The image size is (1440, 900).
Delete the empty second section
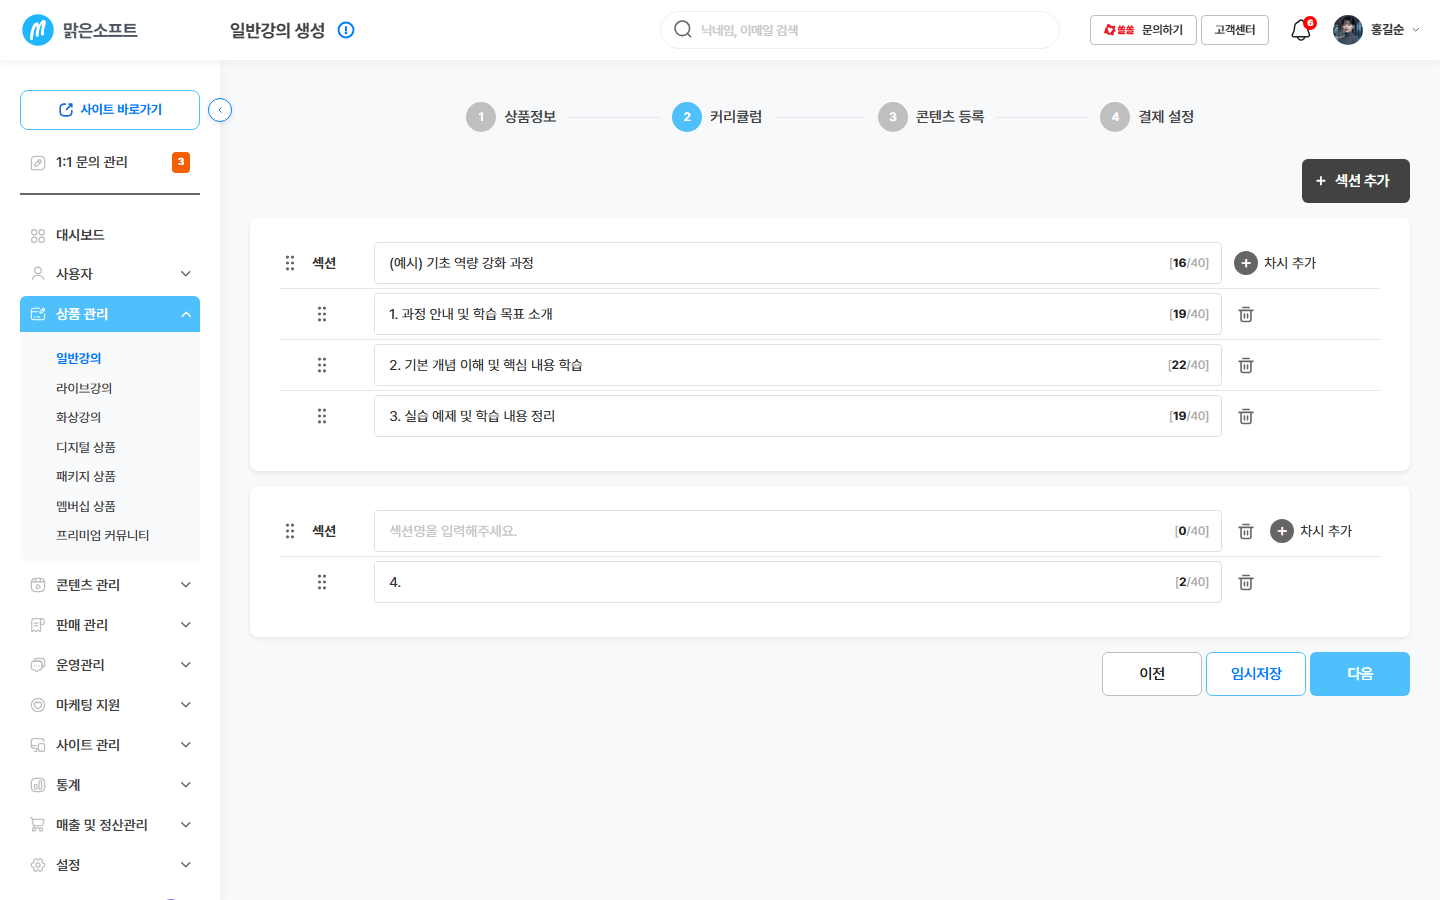1246,531
